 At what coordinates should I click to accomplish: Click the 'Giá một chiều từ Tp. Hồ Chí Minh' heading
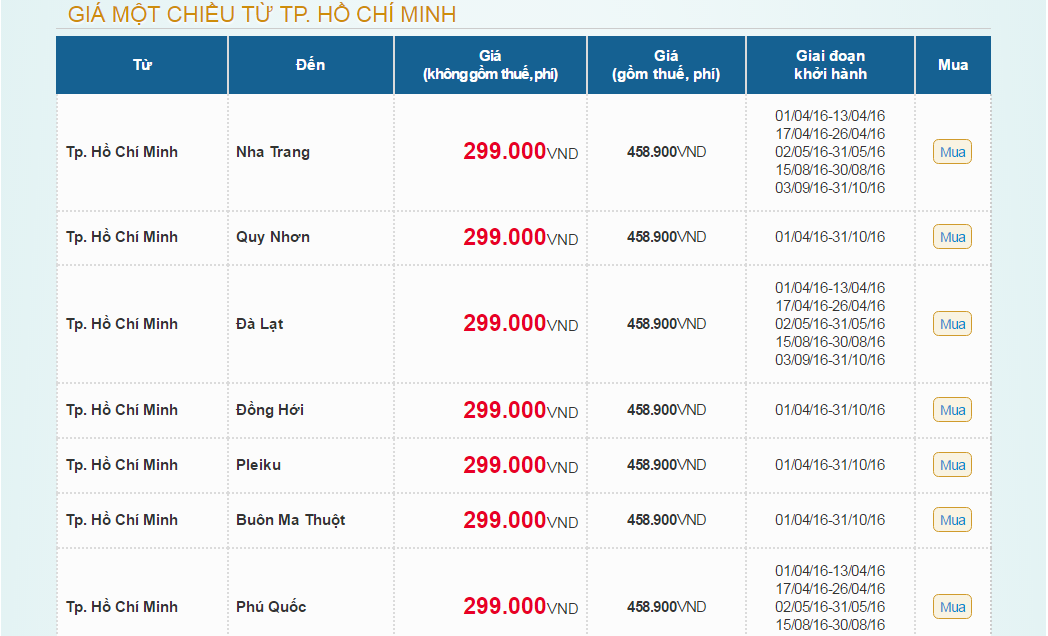coord(262,14)
